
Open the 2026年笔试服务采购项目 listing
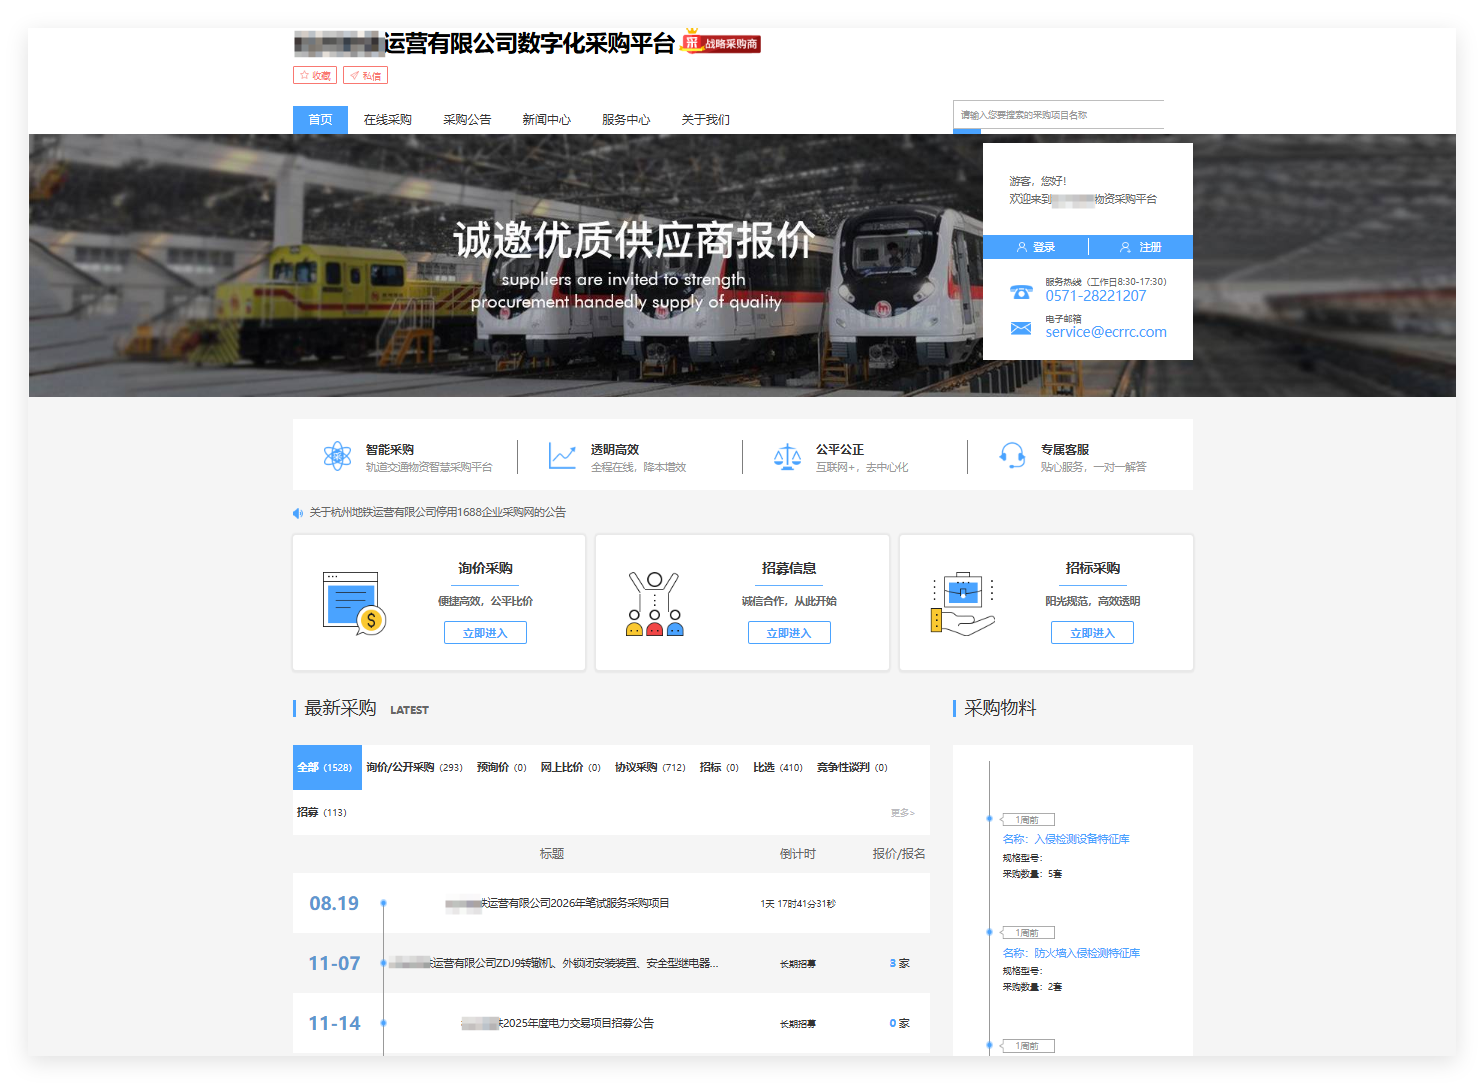pyautogui.click(x=557, y=904)
